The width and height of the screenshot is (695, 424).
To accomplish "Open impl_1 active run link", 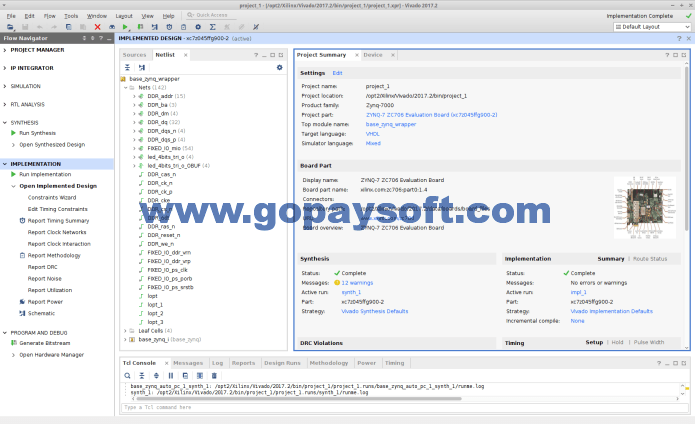I will (x=578, y=292).
